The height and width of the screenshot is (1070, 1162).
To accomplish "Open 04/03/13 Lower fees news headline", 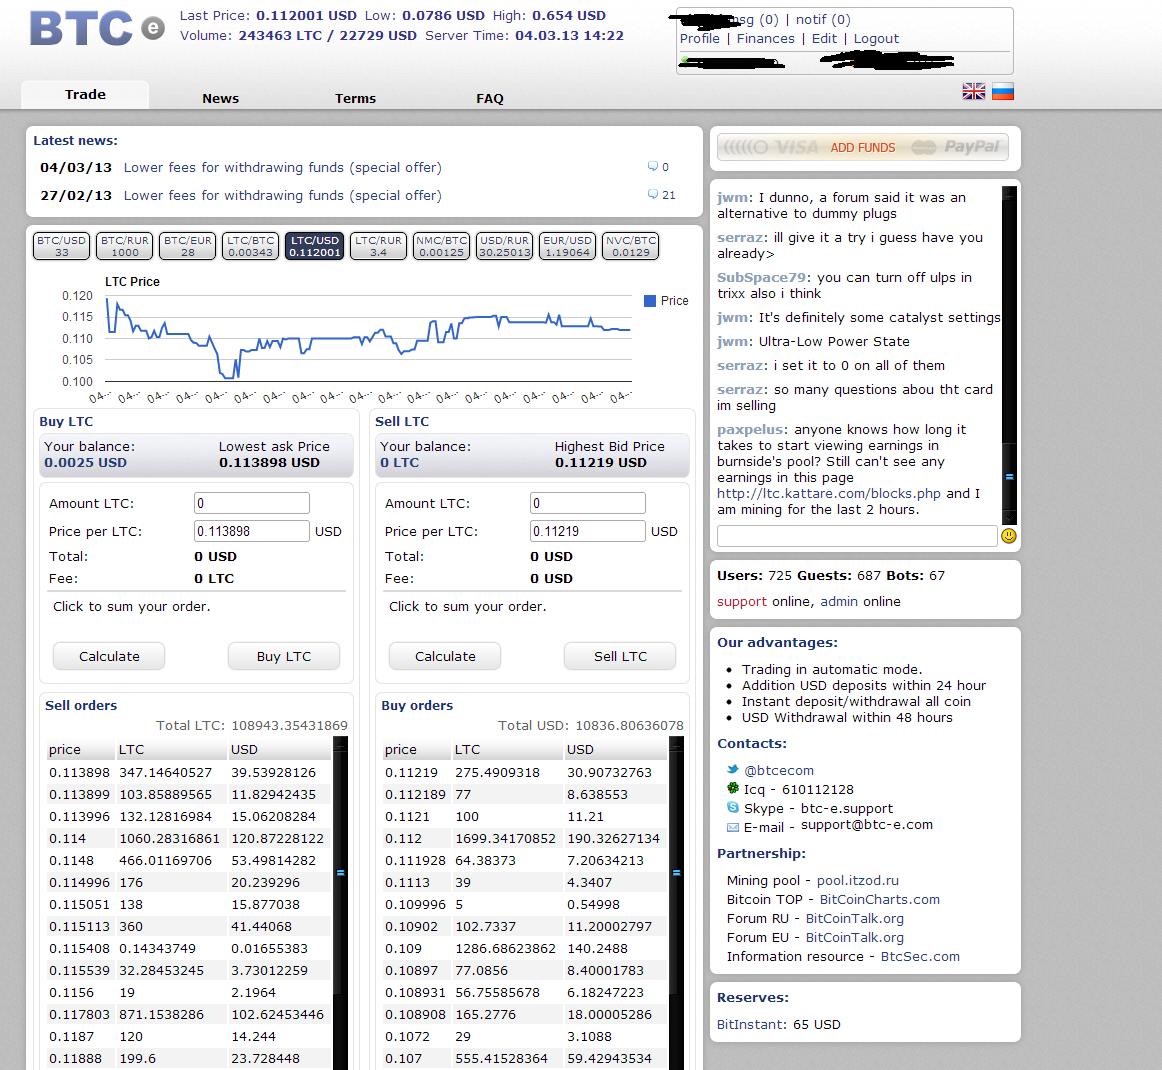I will tap(282, 167).
